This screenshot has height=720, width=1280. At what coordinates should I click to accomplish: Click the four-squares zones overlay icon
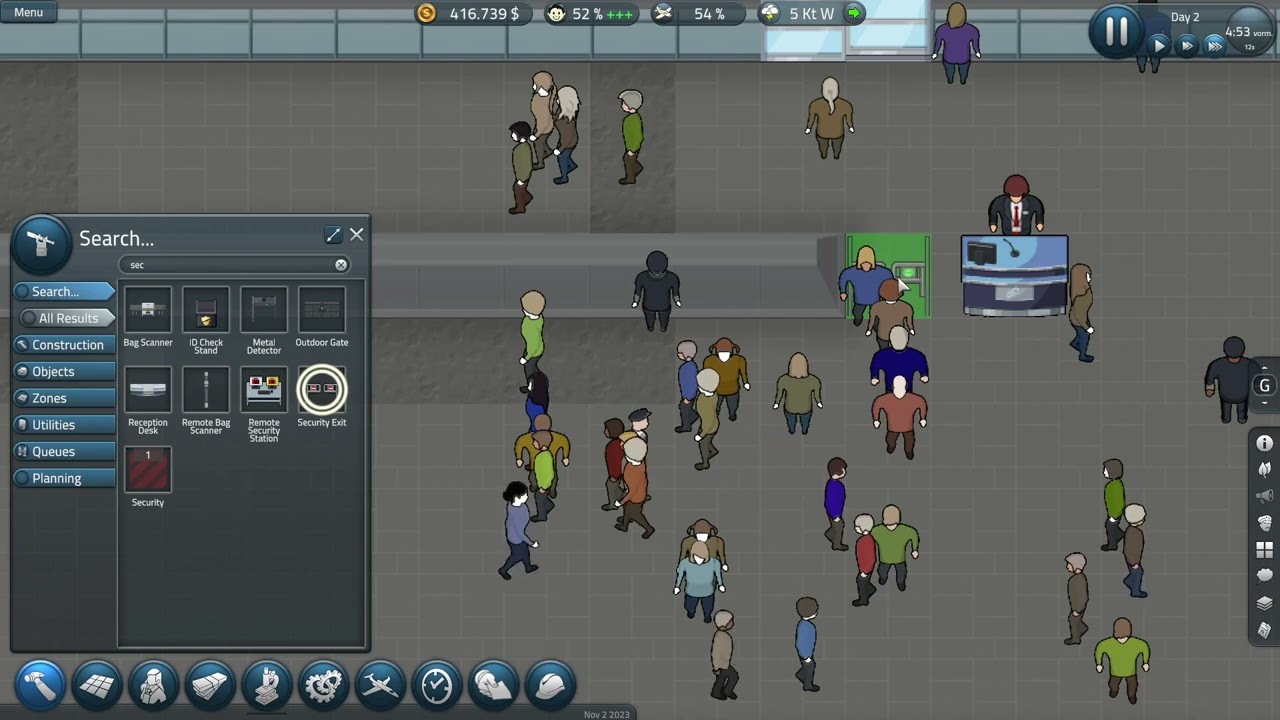pyautogui.click(x=1264, y=550)
